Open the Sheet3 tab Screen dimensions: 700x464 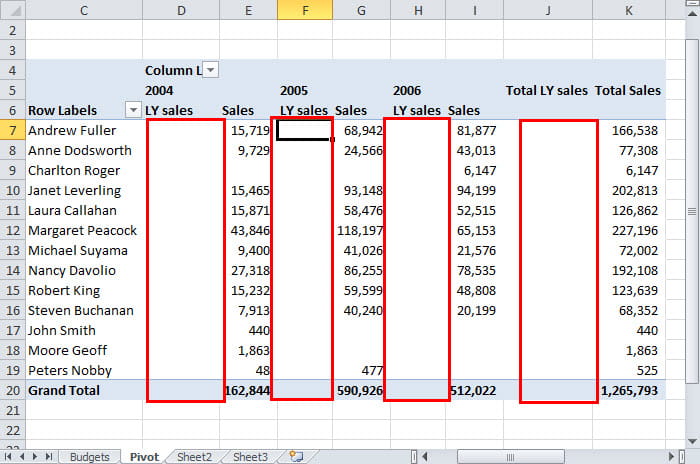click(251, 456)
